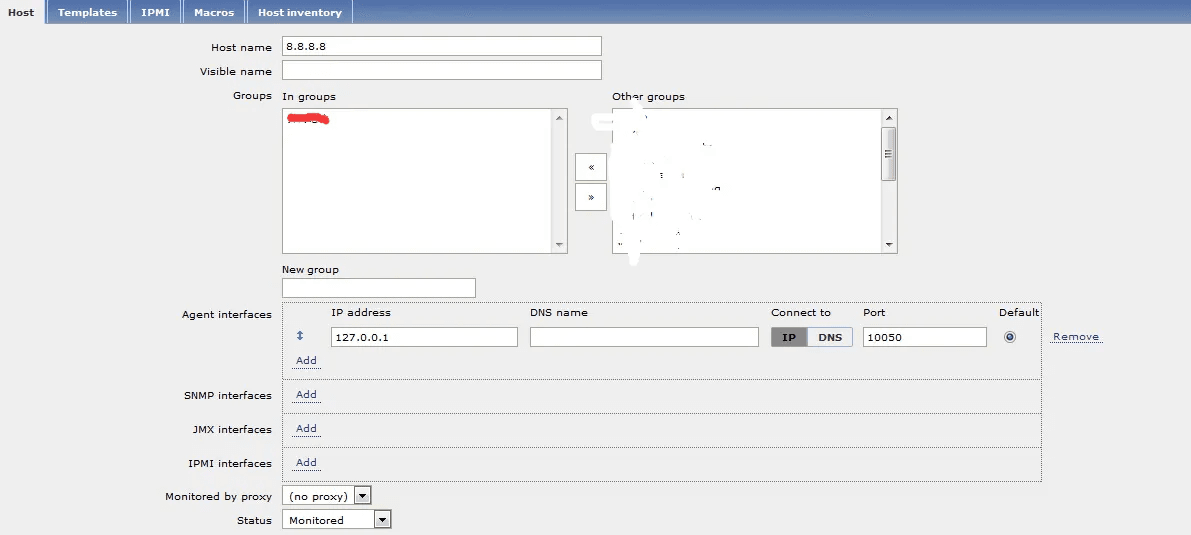Switch to the Host inventory tab
This screenshot has width=1191, height=535.
point(299,12)
